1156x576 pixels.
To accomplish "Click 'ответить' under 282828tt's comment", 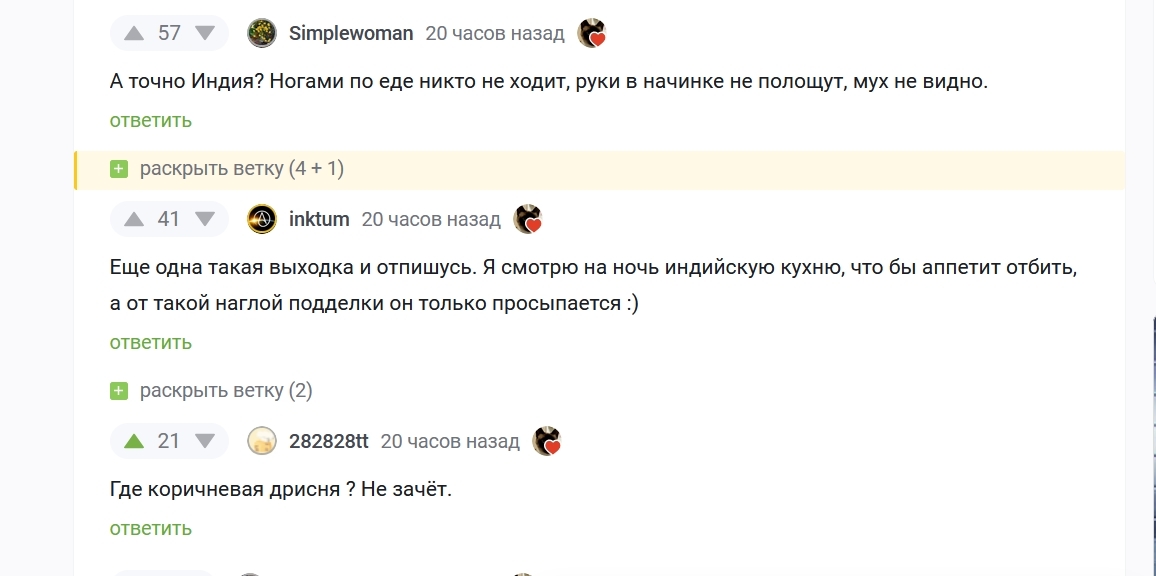I will [x=151, y=529].
